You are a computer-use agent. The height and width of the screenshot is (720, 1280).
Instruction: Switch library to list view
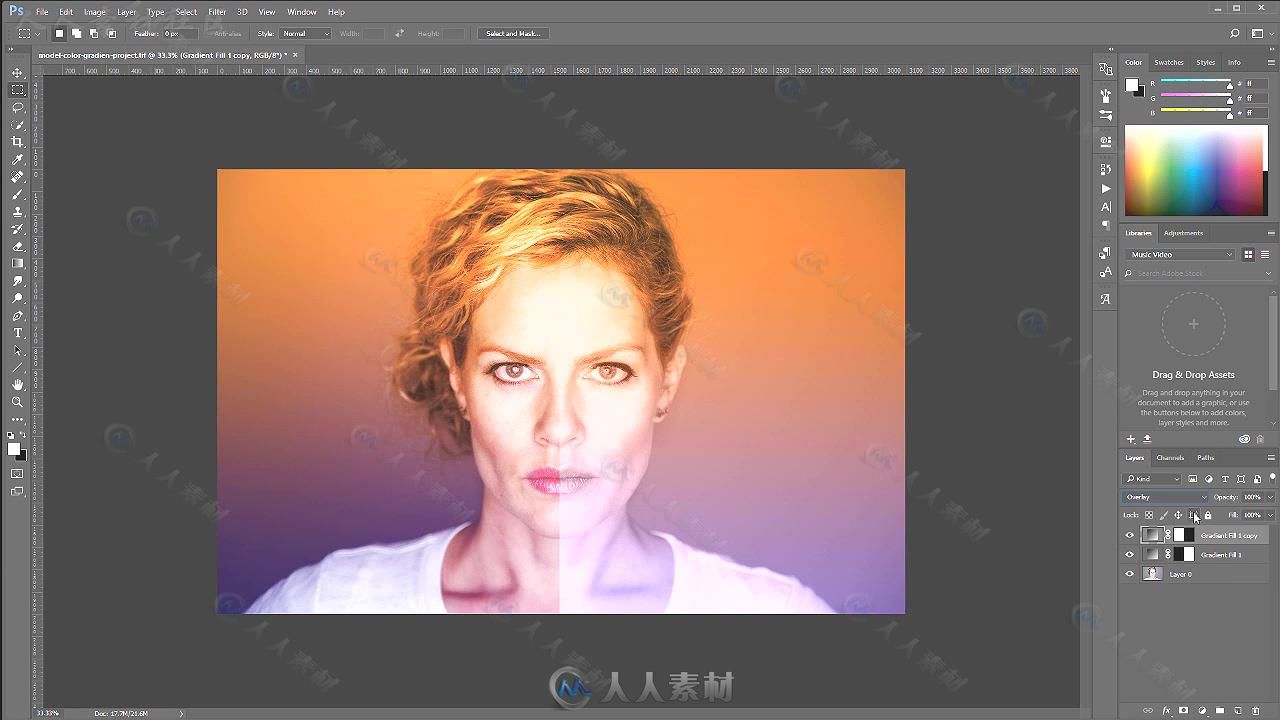point(1264,254)
